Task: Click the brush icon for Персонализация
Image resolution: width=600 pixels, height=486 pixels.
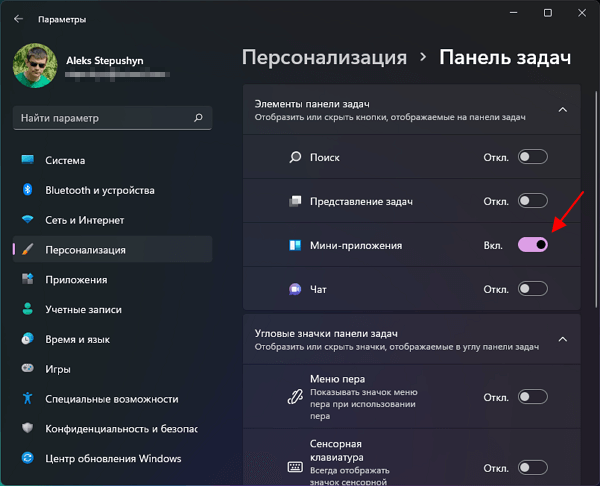Action: click(x=28, y=249)
